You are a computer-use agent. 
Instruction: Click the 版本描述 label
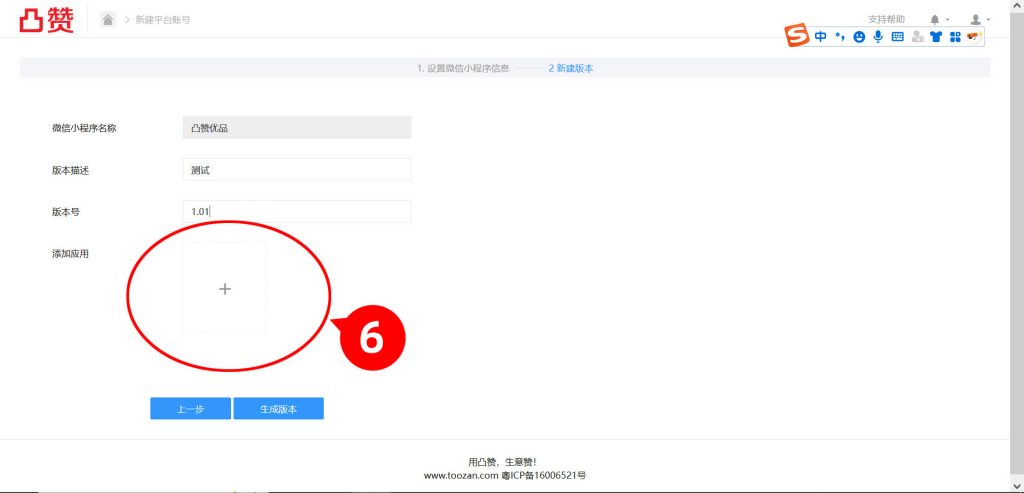coord(71,170)
